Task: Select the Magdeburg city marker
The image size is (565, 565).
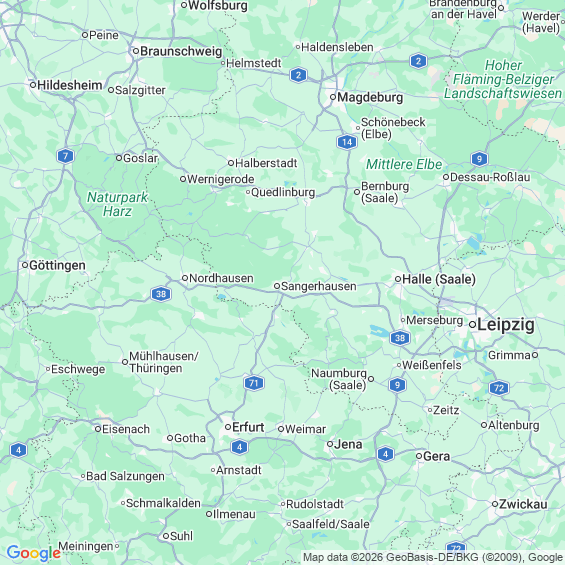Action: pos(333,97)
